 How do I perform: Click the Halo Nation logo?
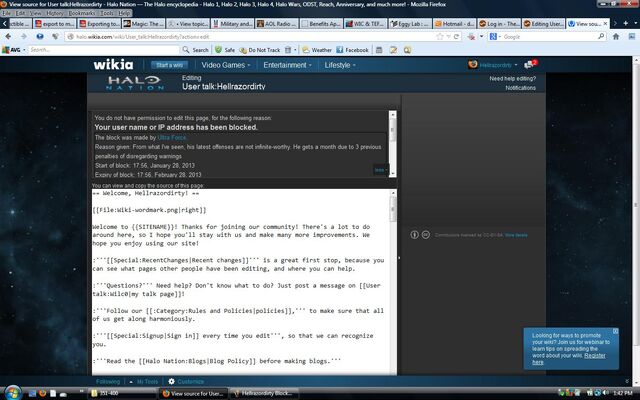pos(135,83)
